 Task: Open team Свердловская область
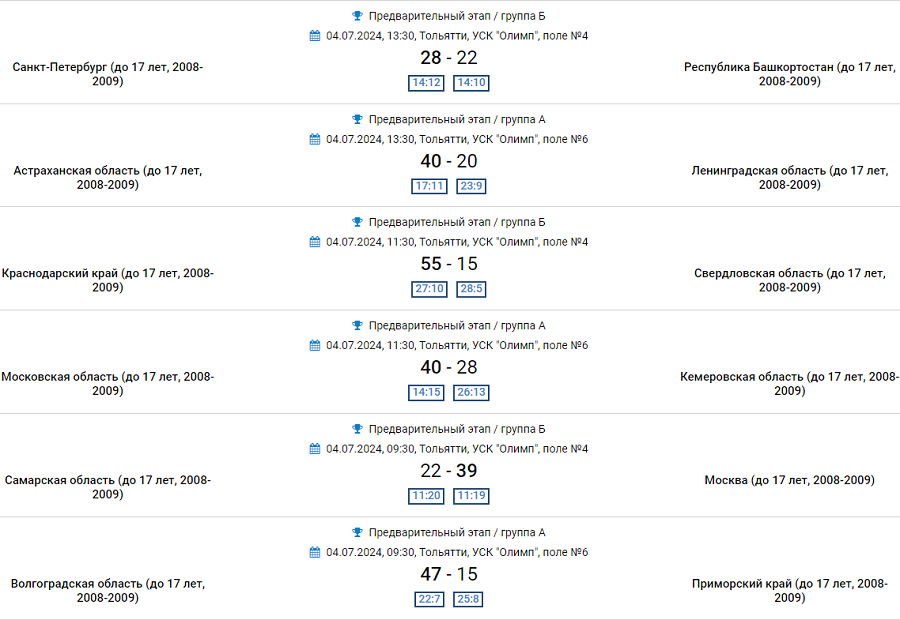(789, 280)
